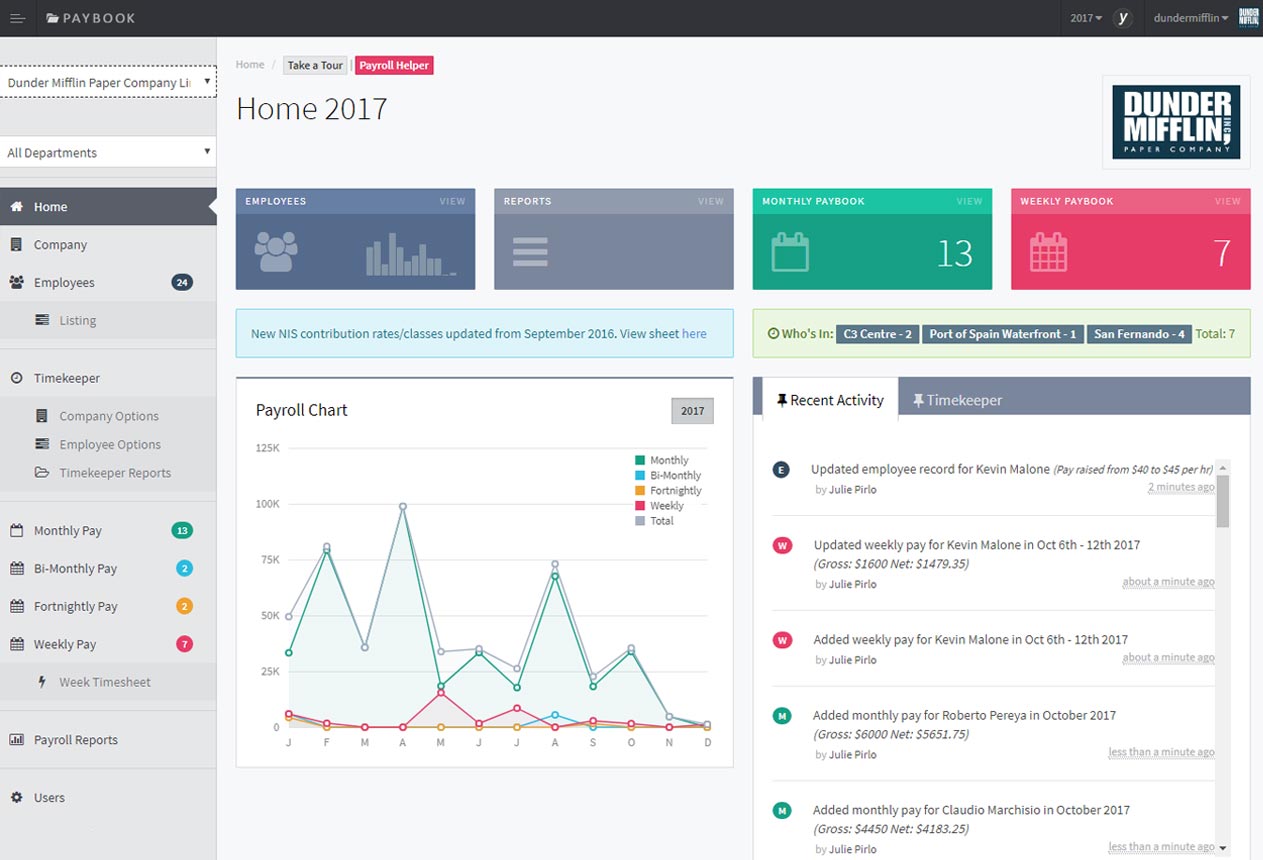Click the San Fernando - 4 tag
1263x860 pixels.
(1139, 334)
